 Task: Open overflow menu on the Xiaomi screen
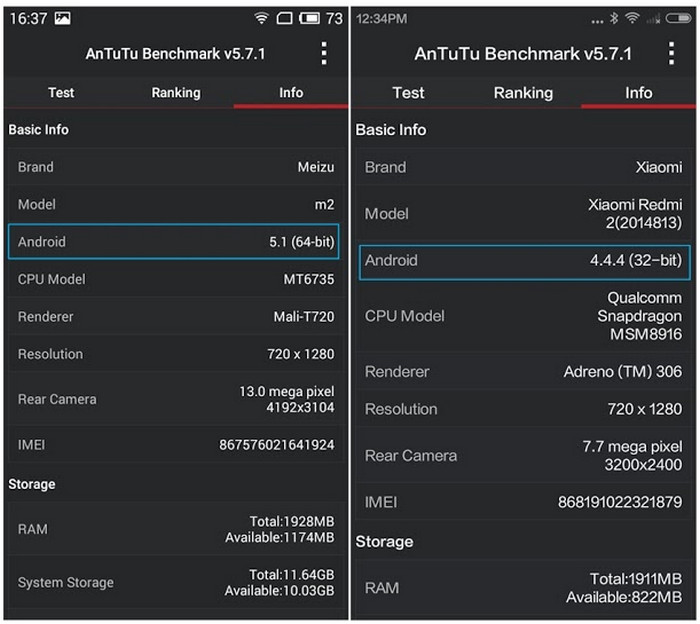670,54
